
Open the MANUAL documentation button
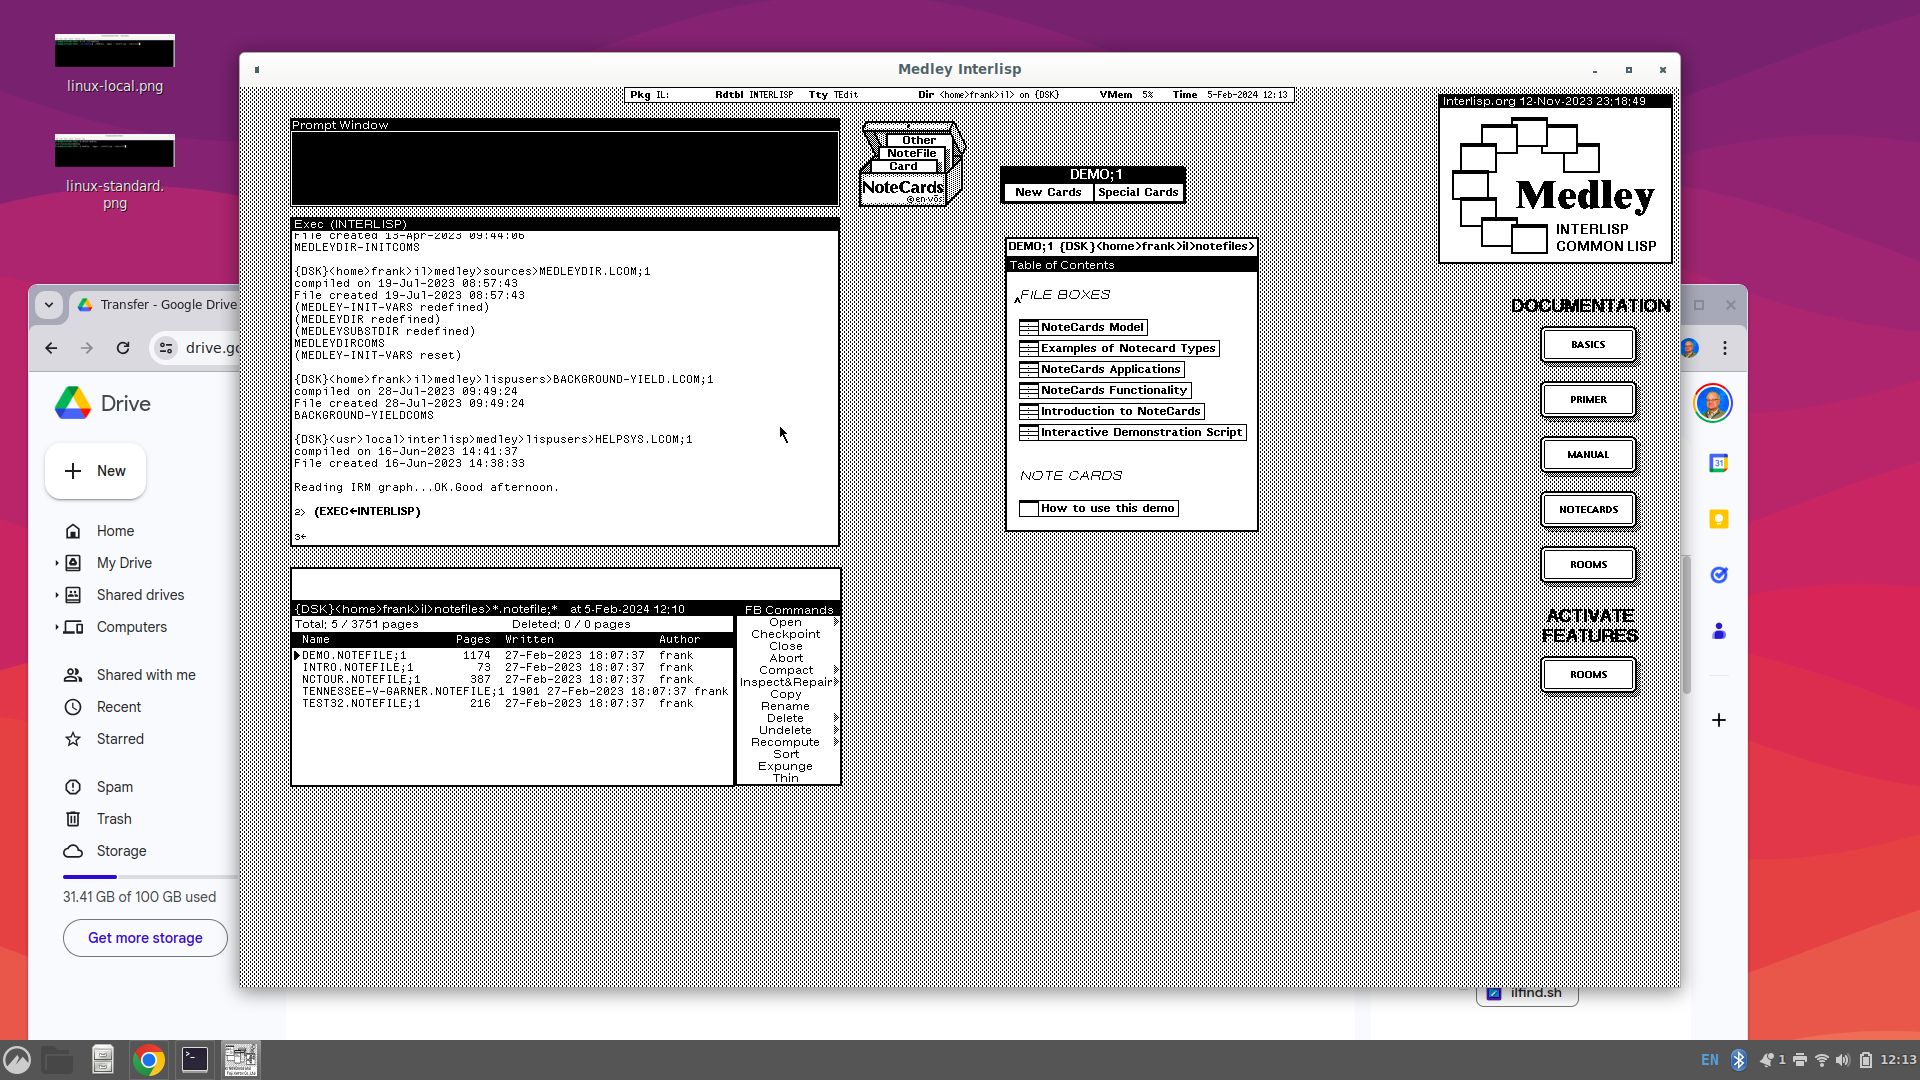coord(1588,455)
